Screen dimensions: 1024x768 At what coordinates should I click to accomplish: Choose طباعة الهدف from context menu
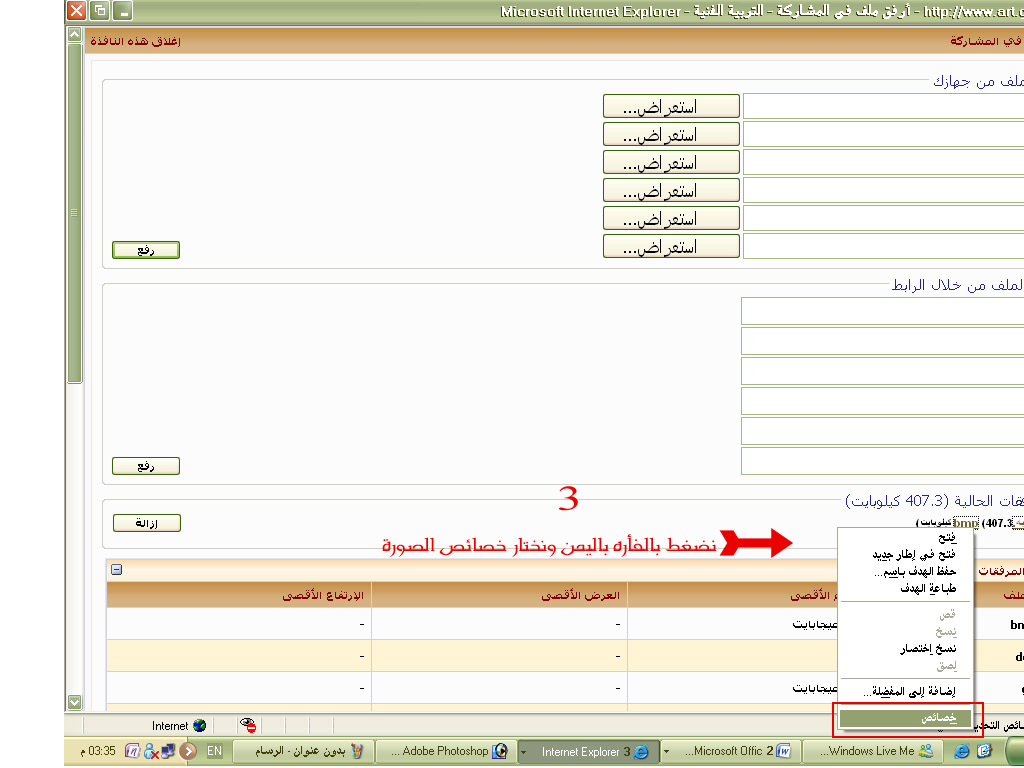pos(906,588)
